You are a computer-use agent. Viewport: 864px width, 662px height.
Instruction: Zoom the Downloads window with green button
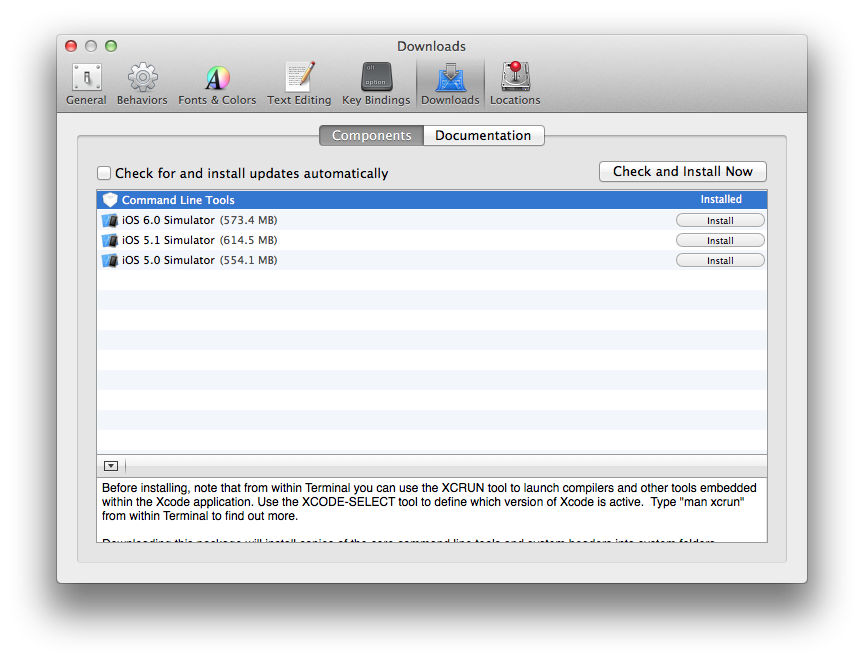pos(111,46)
